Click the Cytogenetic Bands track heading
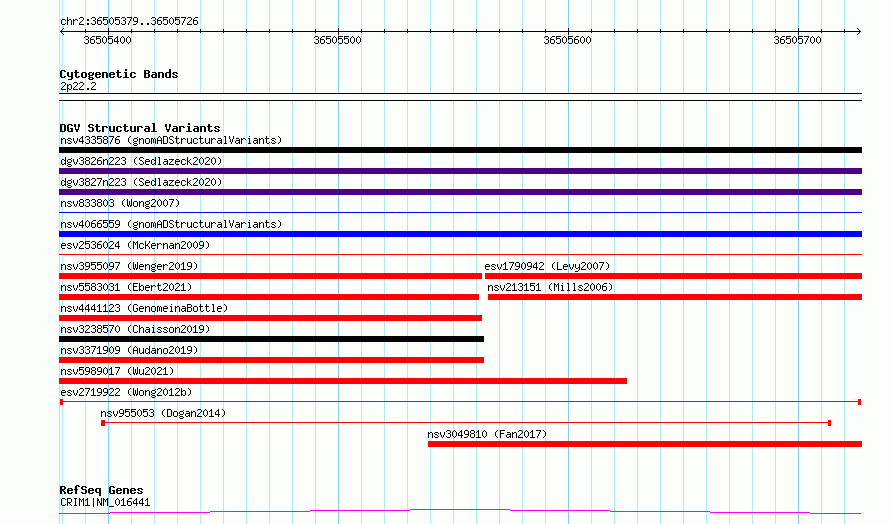This screenshot has height=524, width=890. click(119, 74)
